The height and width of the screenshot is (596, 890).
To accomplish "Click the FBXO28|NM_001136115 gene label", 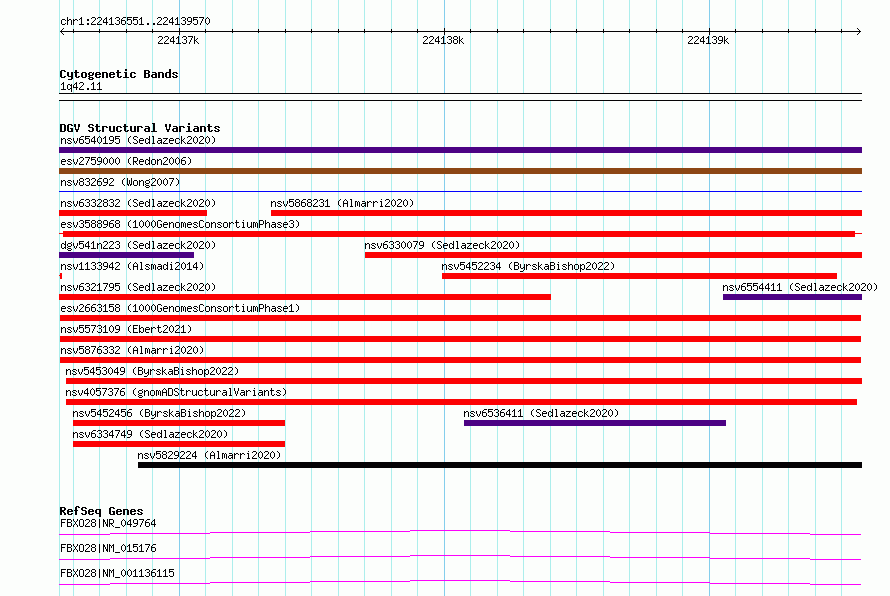I will [x=117, y=573].
